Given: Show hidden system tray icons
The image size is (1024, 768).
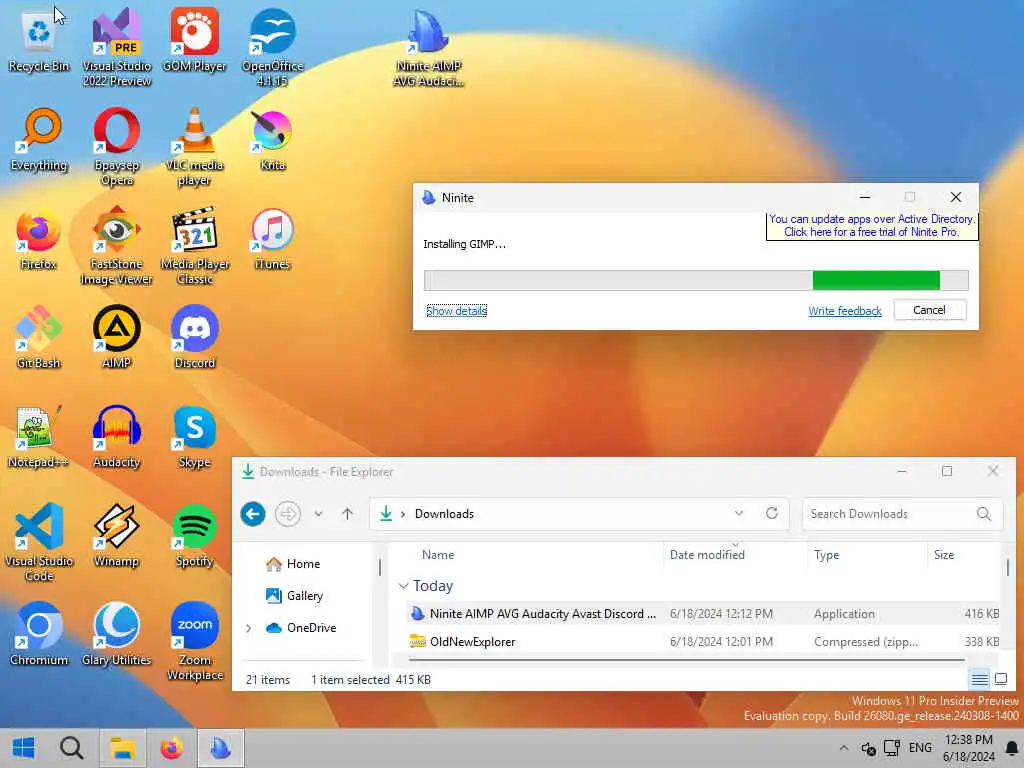Looking at the screenshot, I should [844, 748].
